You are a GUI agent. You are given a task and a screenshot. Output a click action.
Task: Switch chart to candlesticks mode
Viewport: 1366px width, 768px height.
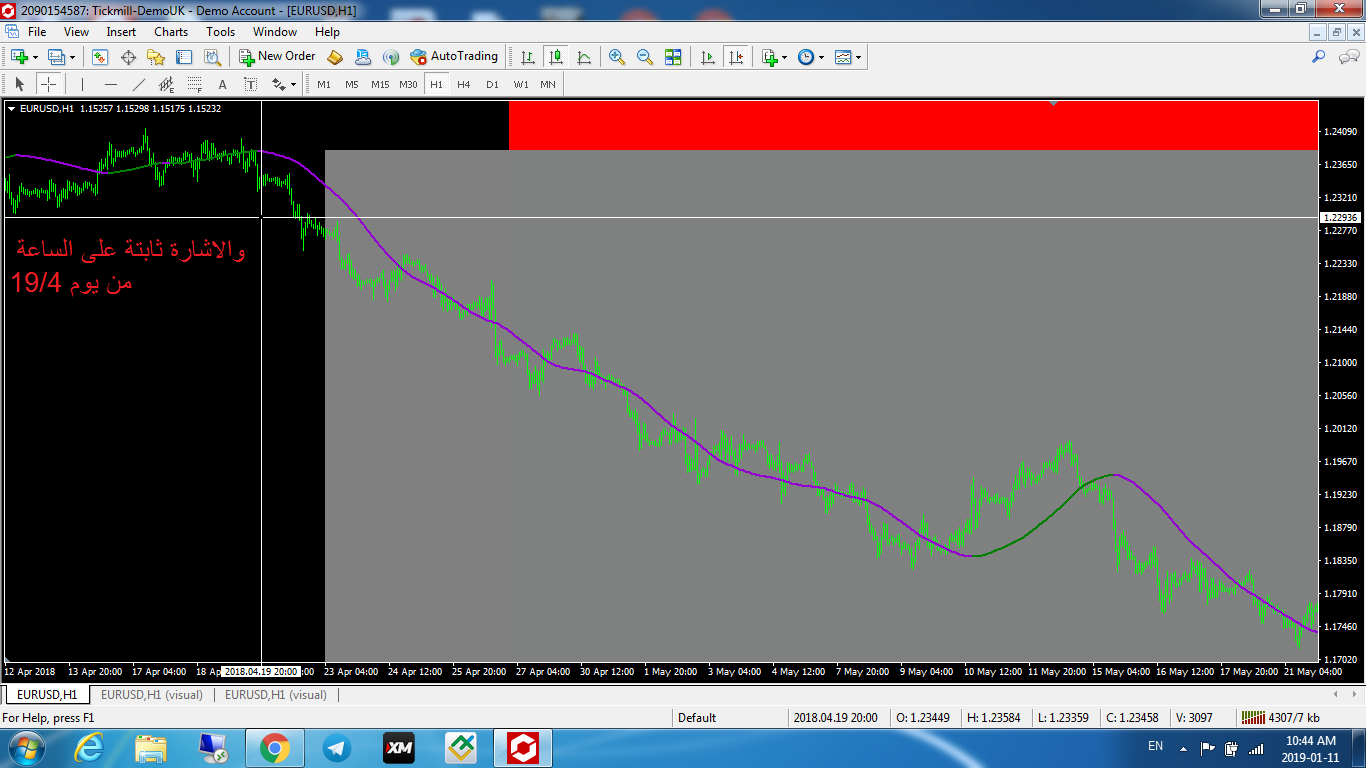pyautogui.click(x=555, y=57)
